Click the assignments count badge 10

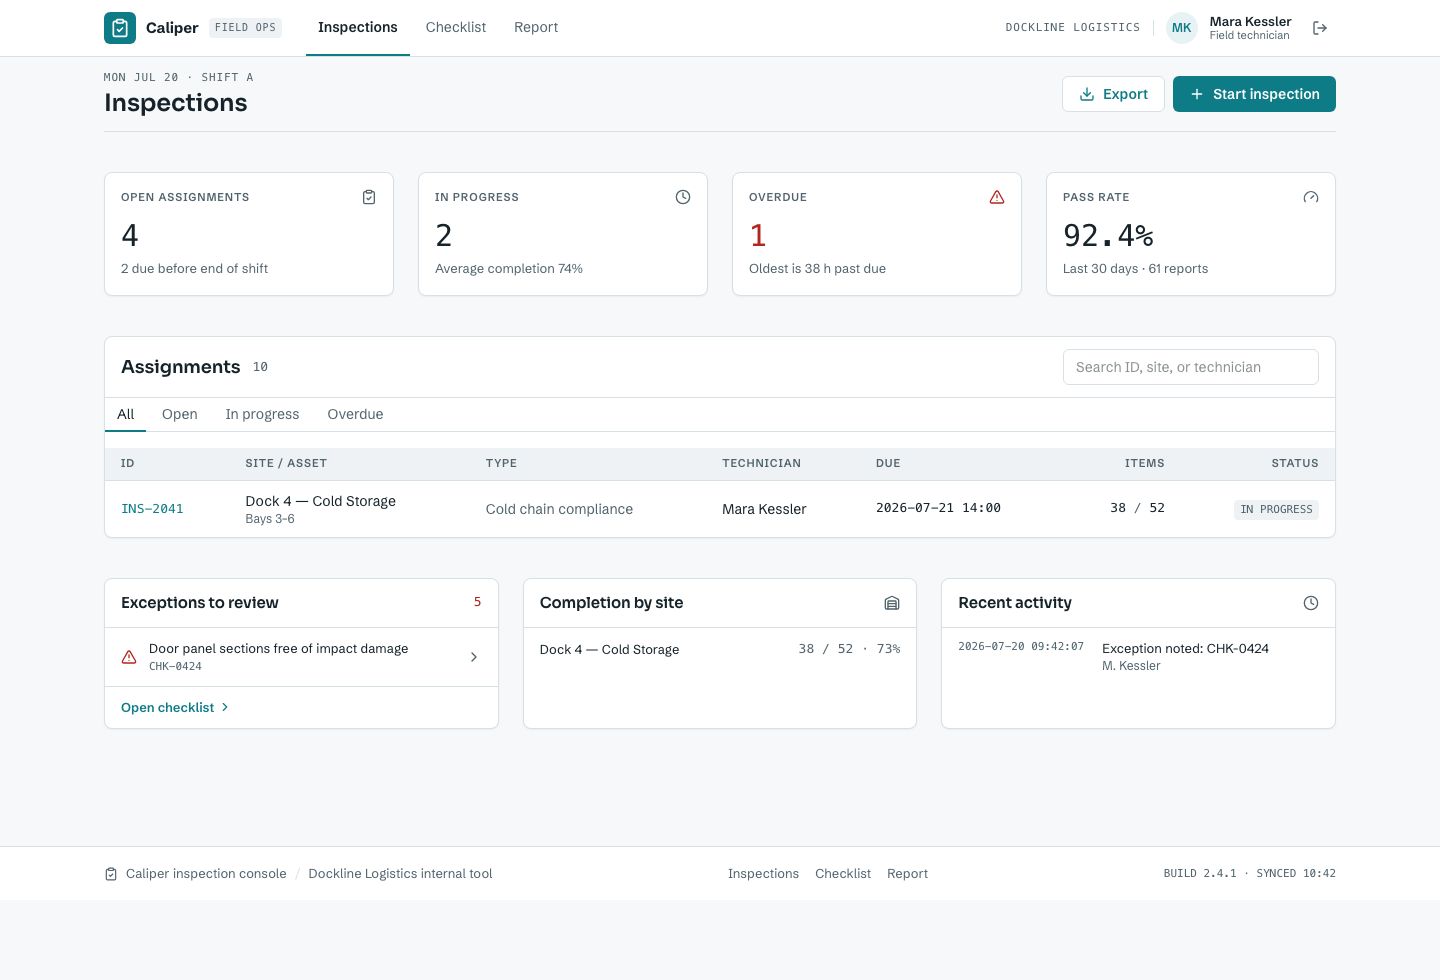pos(260,367)
